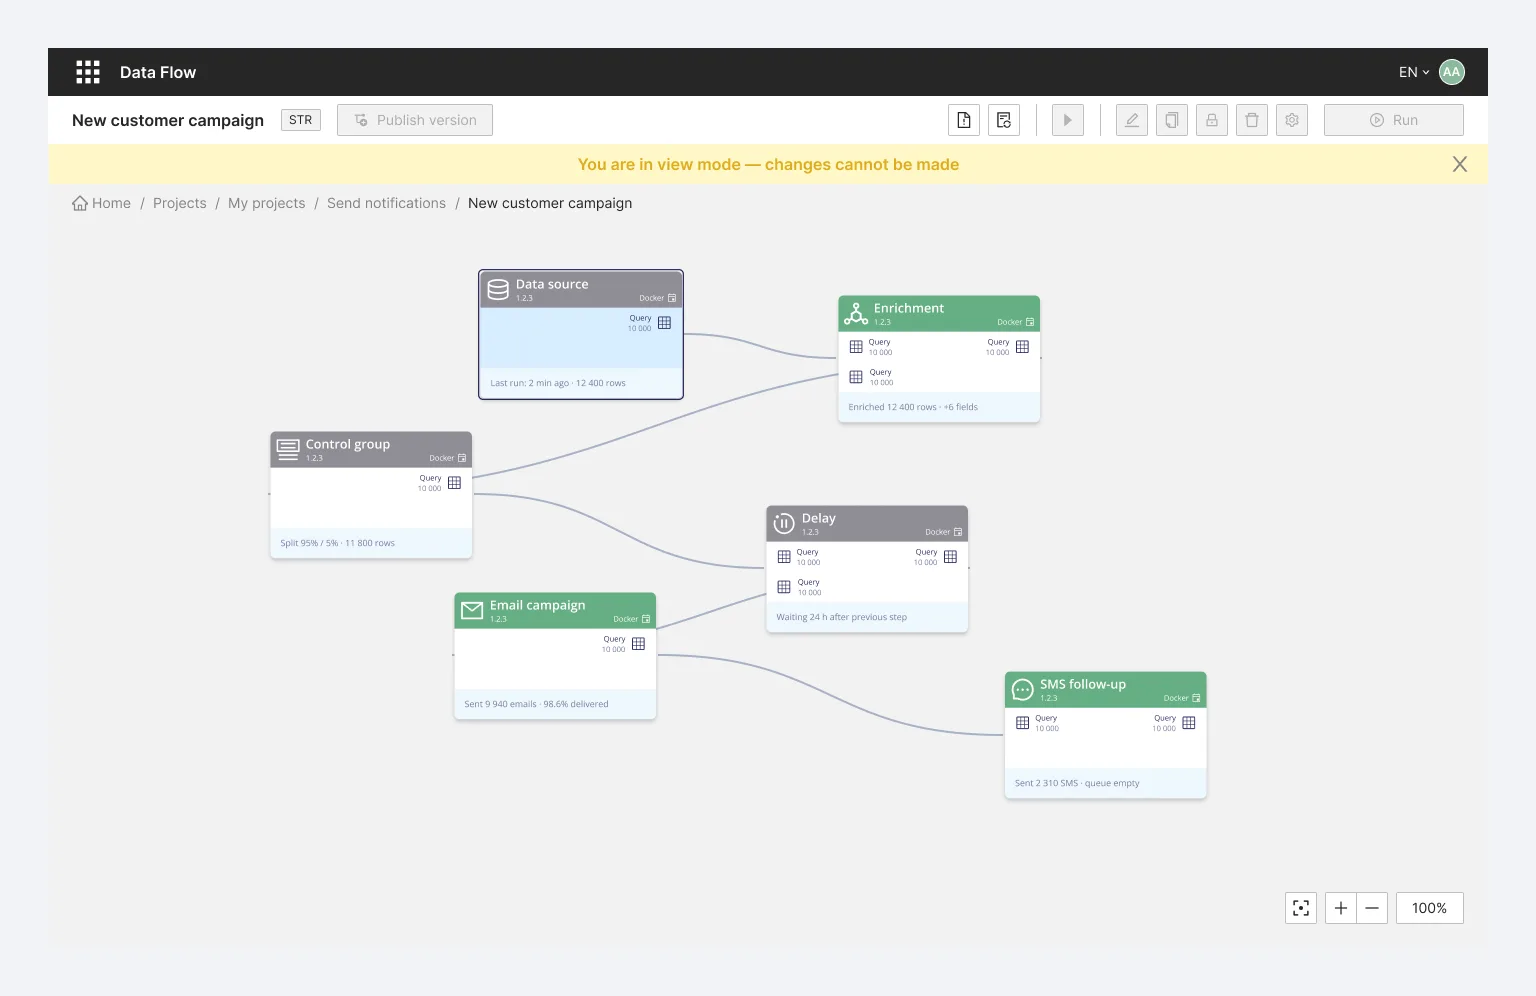
Task: Click the 100% zoom value field
Action: click(x=1430, y=908)
